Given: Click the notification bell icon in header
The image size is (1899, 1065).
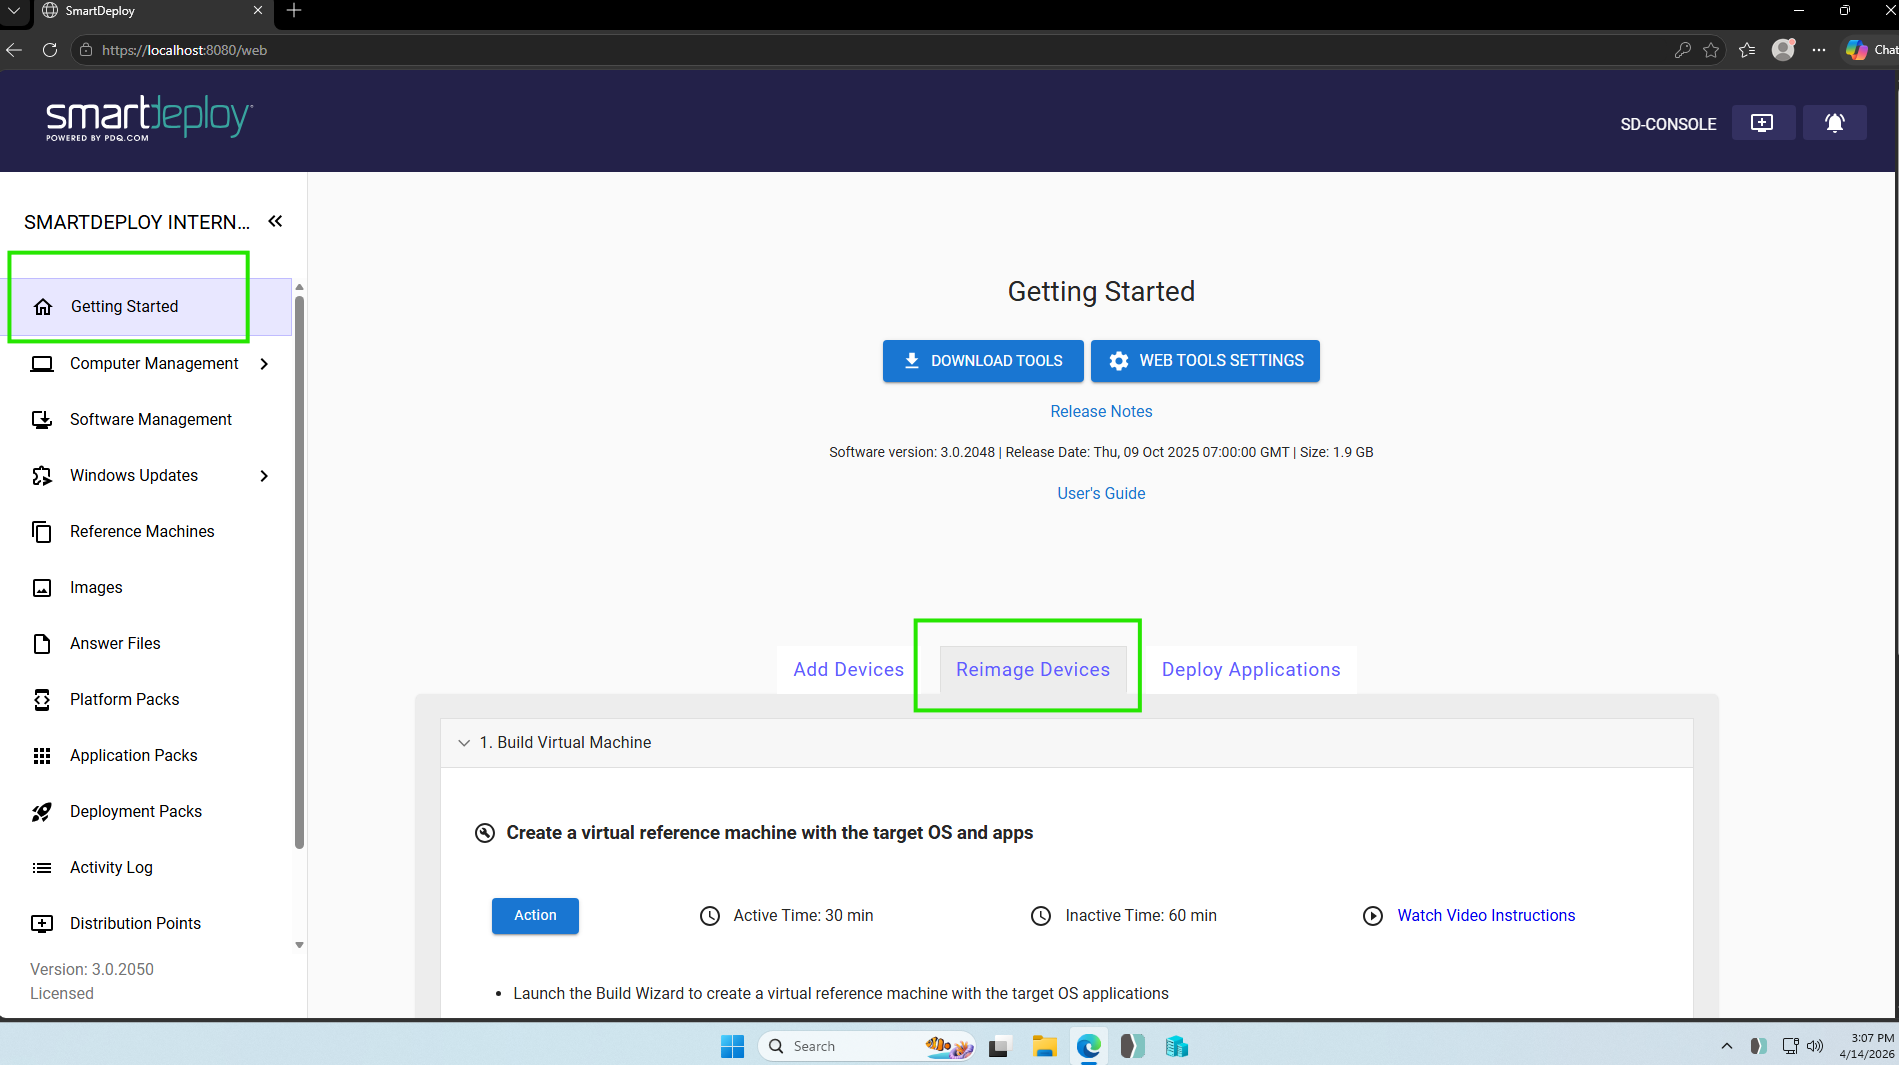Looking at the screenshot, I should point(1834,123).
